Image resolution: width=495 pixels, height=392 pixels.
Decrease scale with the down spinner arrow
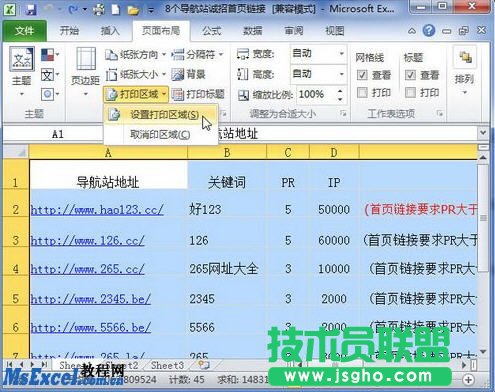(x=340, y=99)
